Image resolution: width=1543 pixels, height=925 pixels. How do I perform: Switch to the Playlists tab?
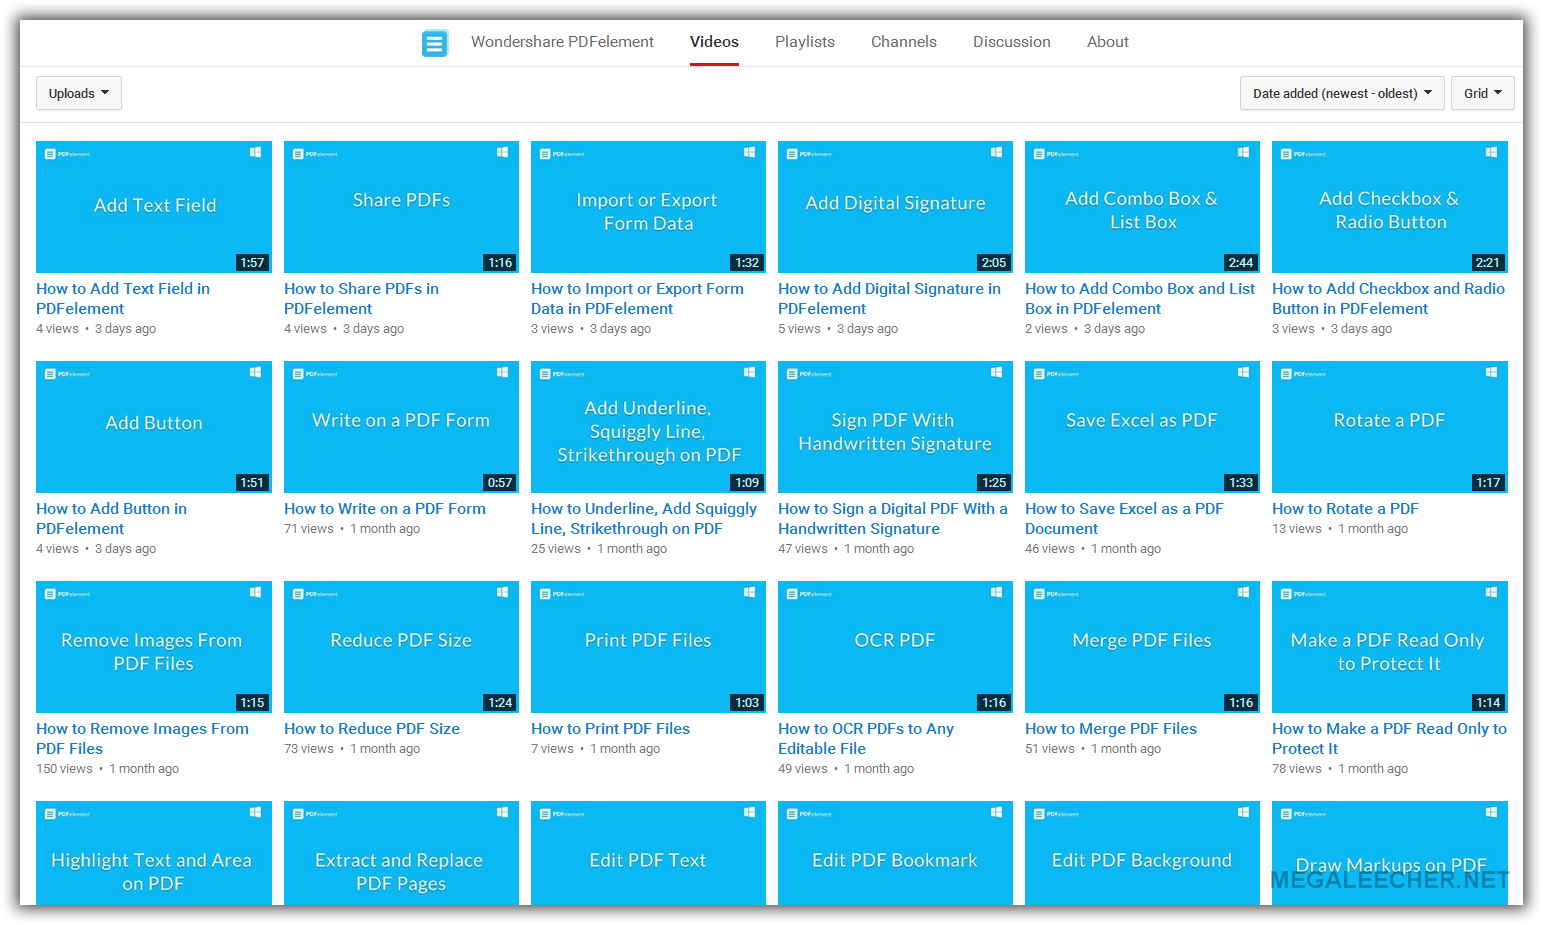click(x=805, y=42)
